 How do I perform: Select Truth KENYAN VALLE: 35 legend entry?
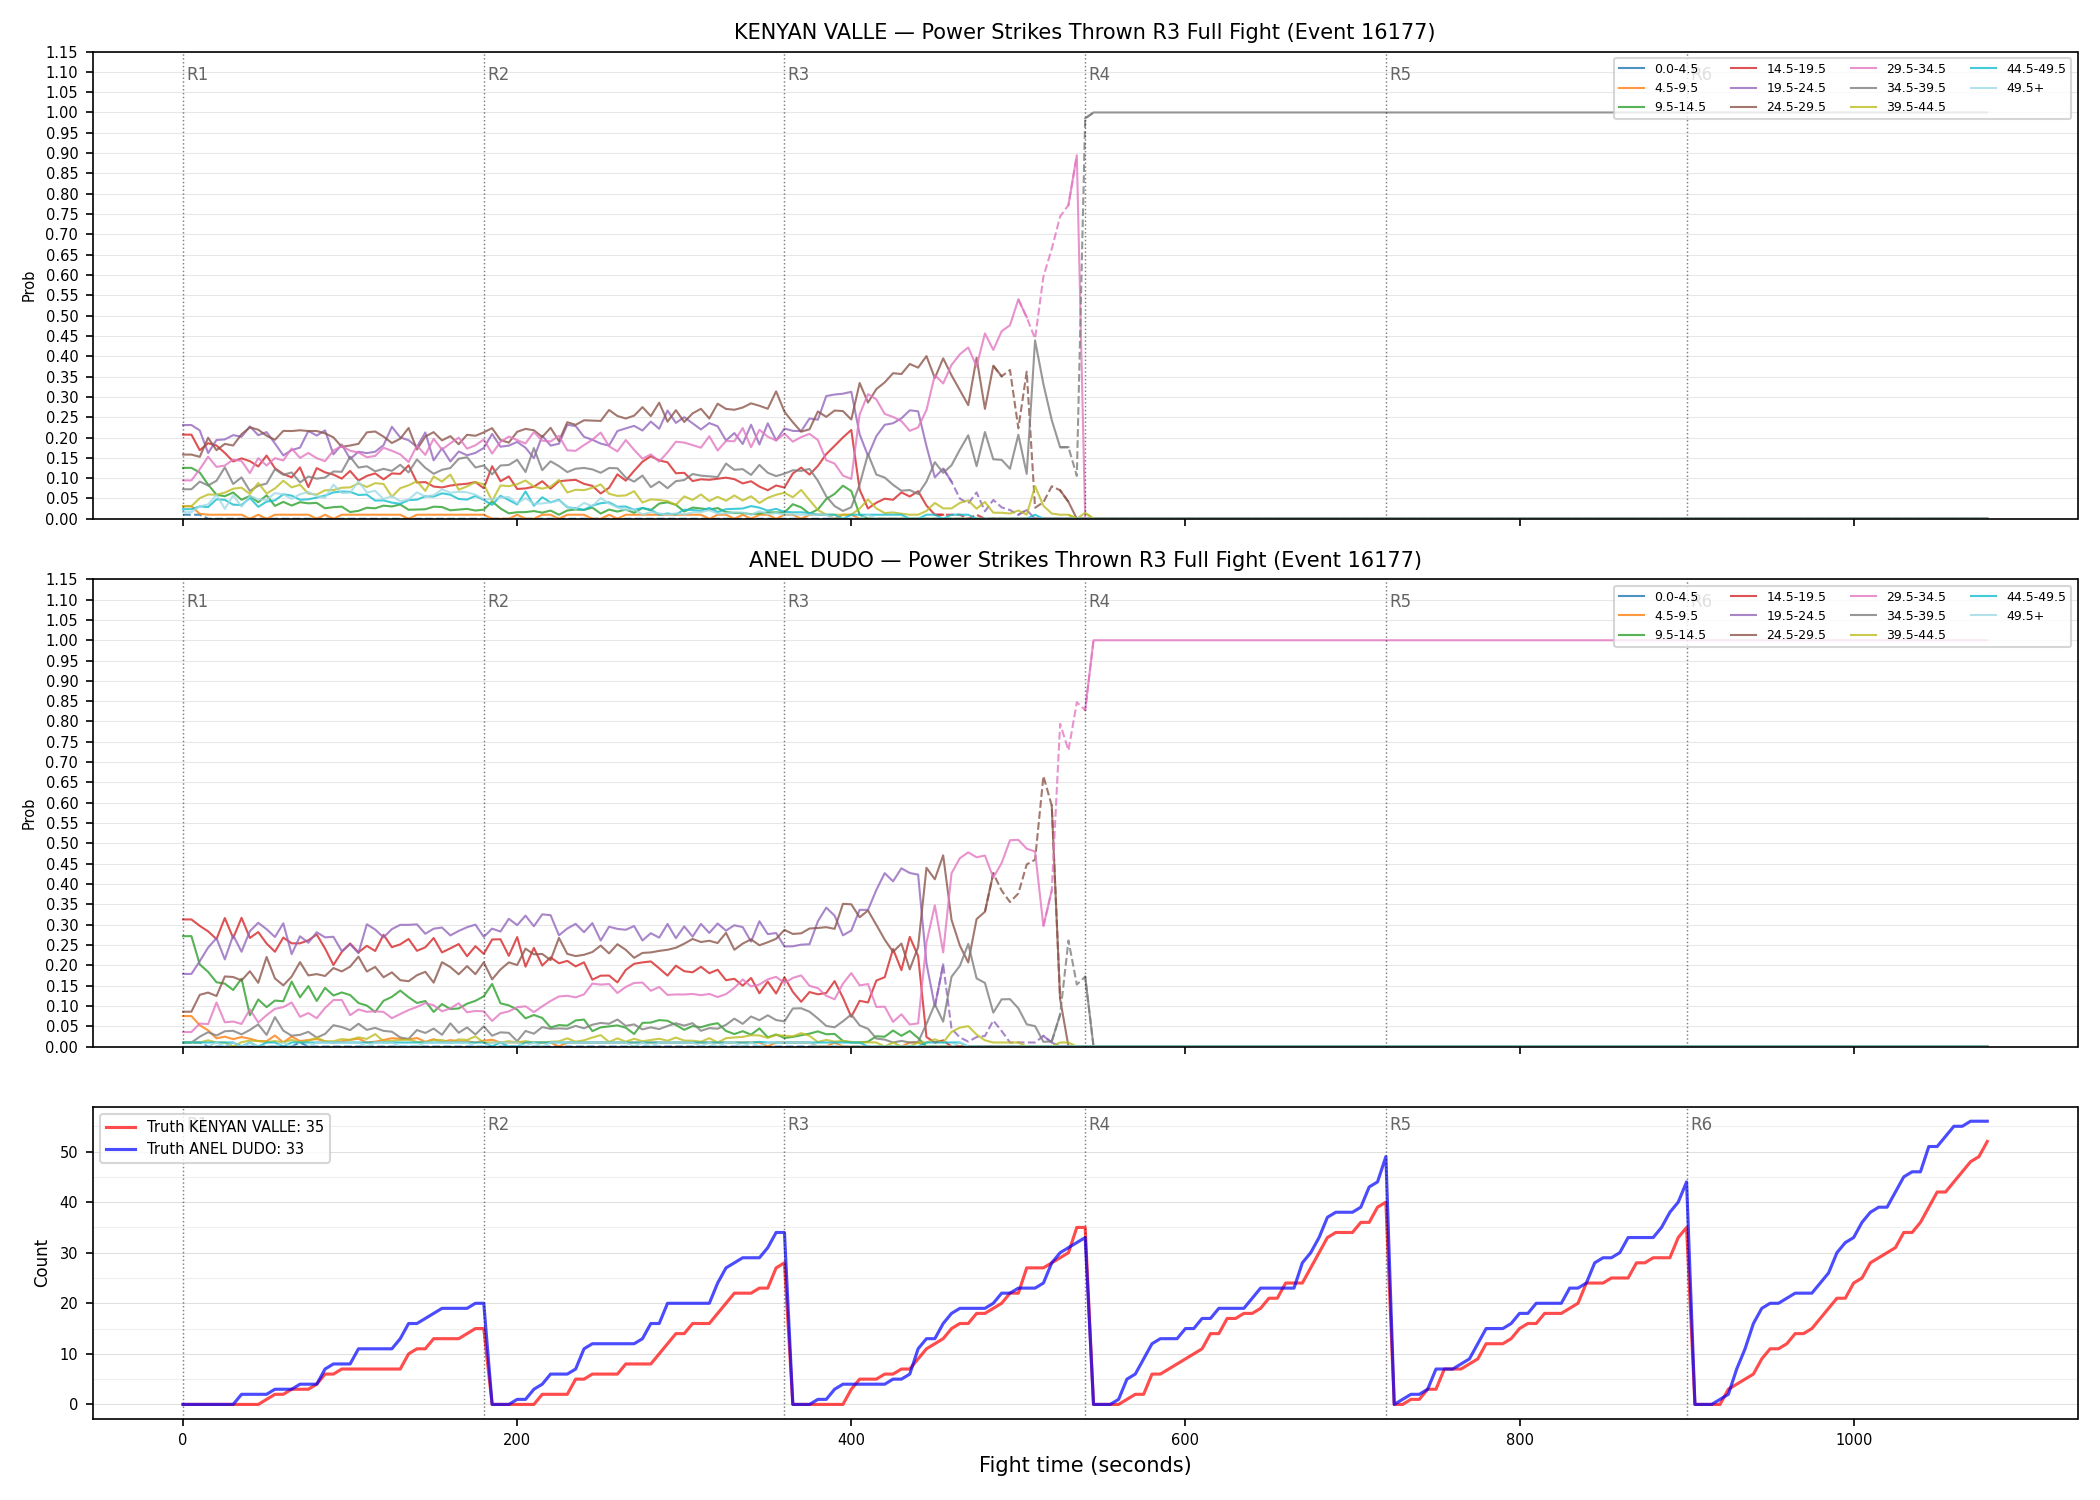point(214,1126)
